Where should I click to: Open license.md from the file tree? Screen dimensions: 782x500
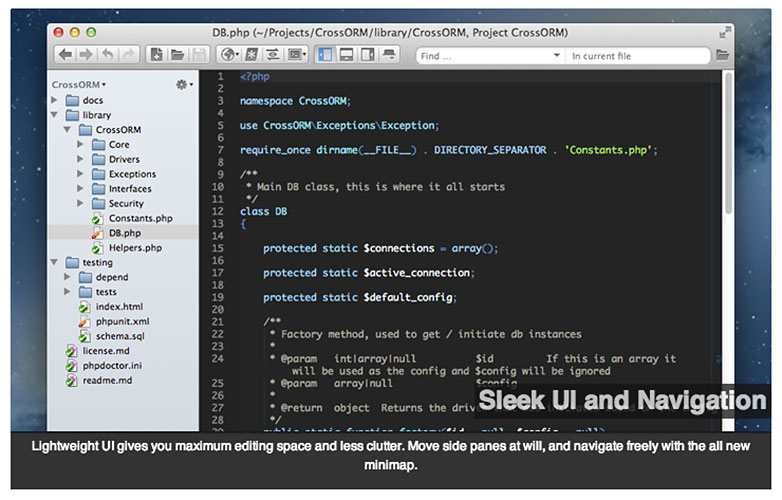pyautogui.click(x=106, y=351)
